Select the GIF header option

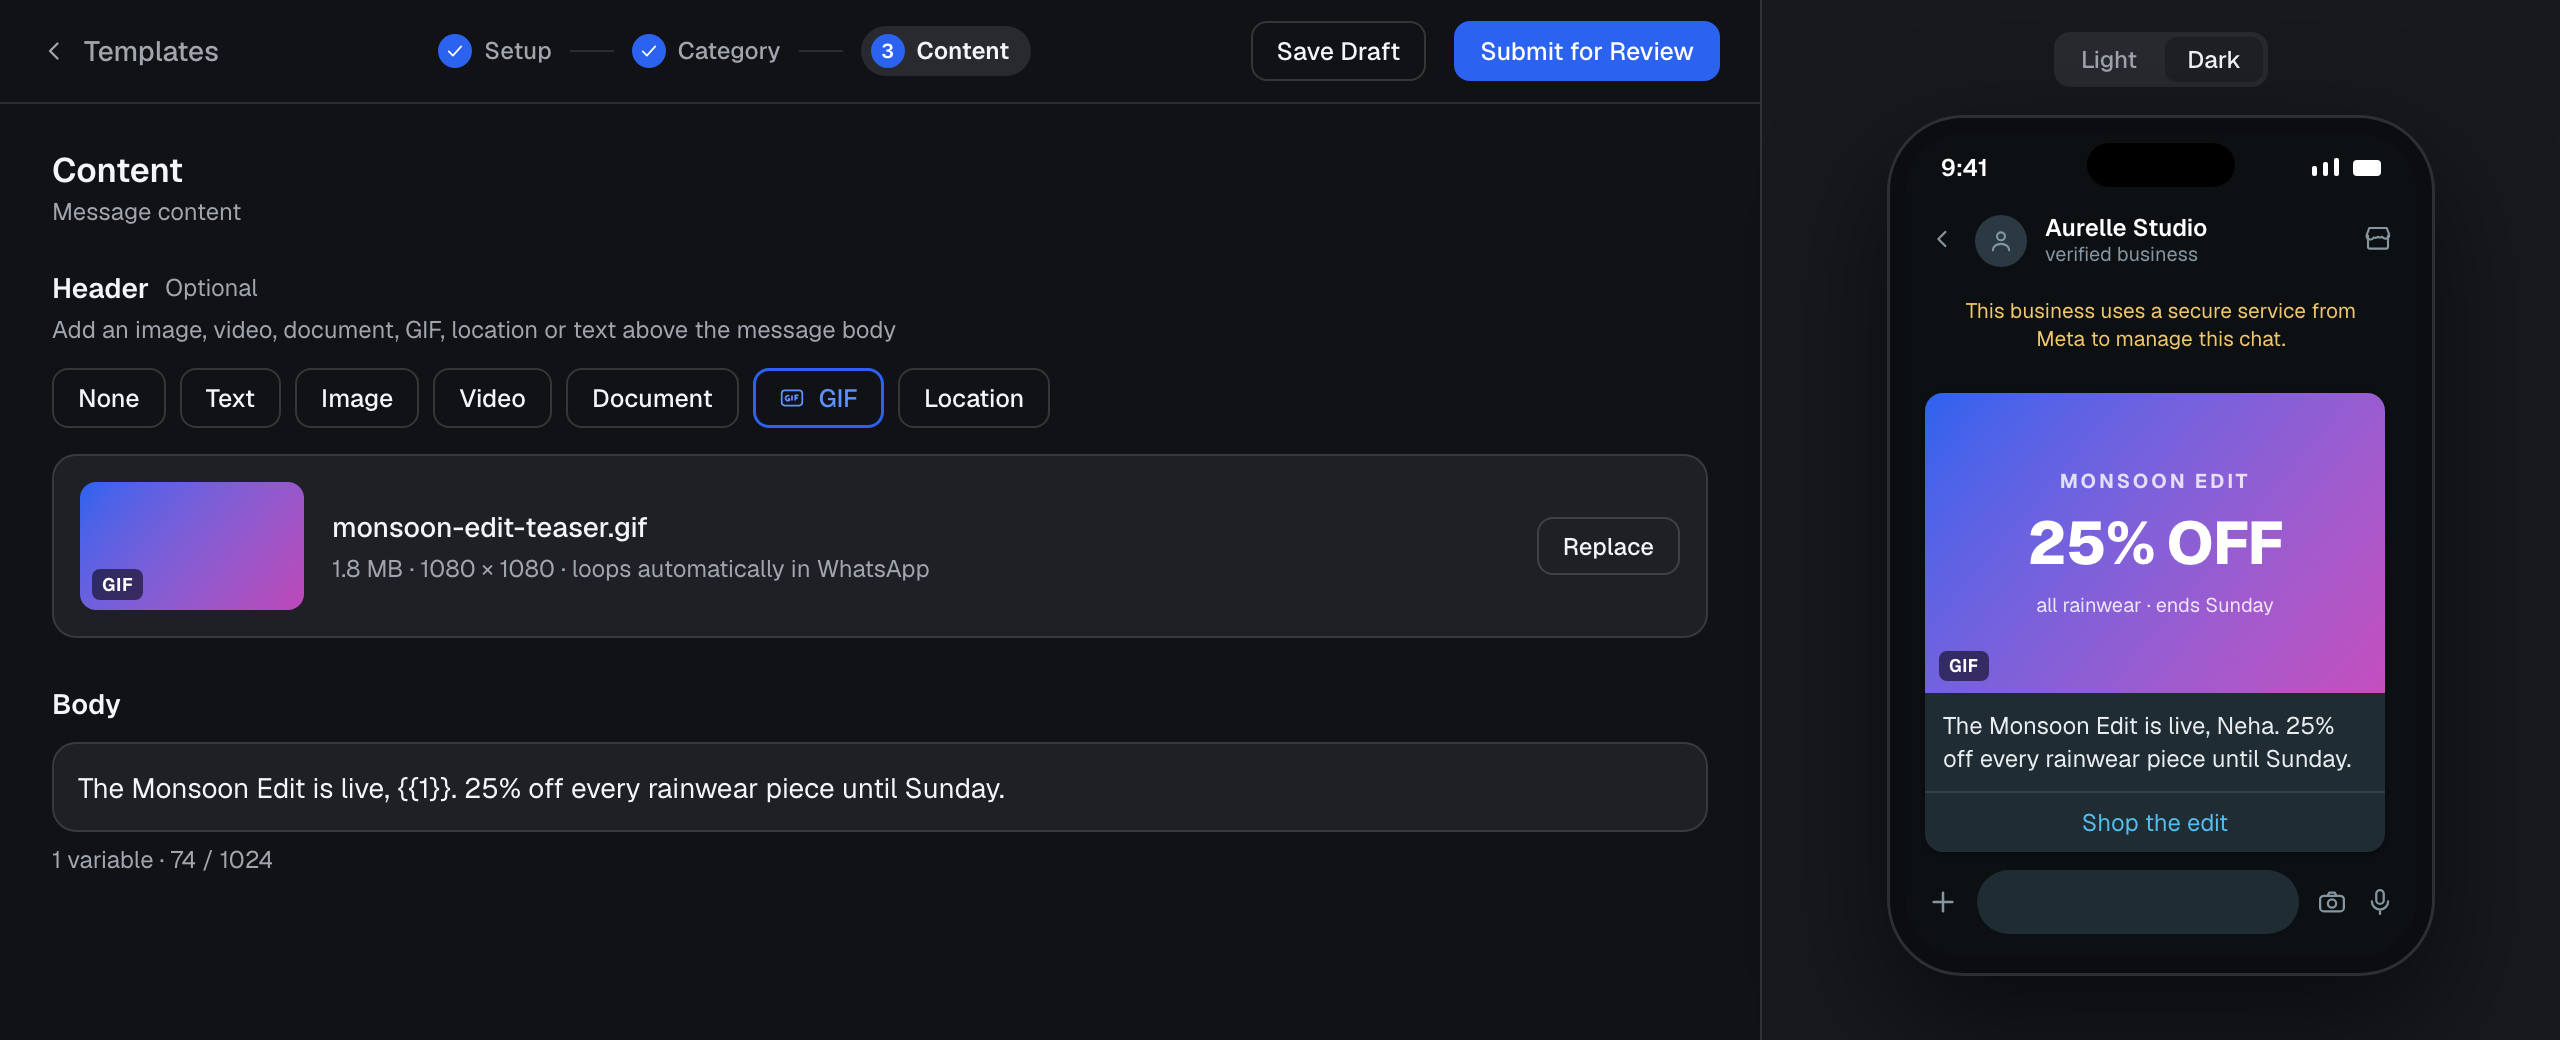[818, 398]
